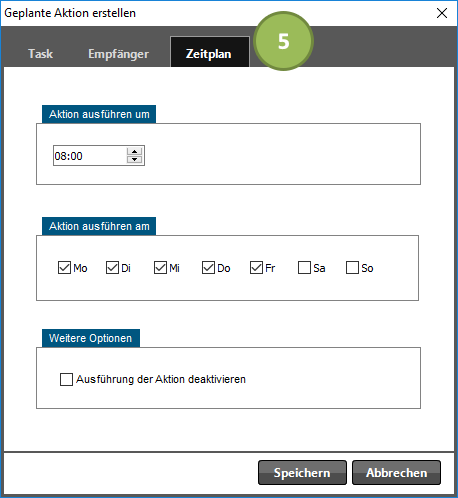Viewport: 458px width, 498px height.
Task: Cancel the dialog with Abbrechen
Action: [x=396, y=473]
